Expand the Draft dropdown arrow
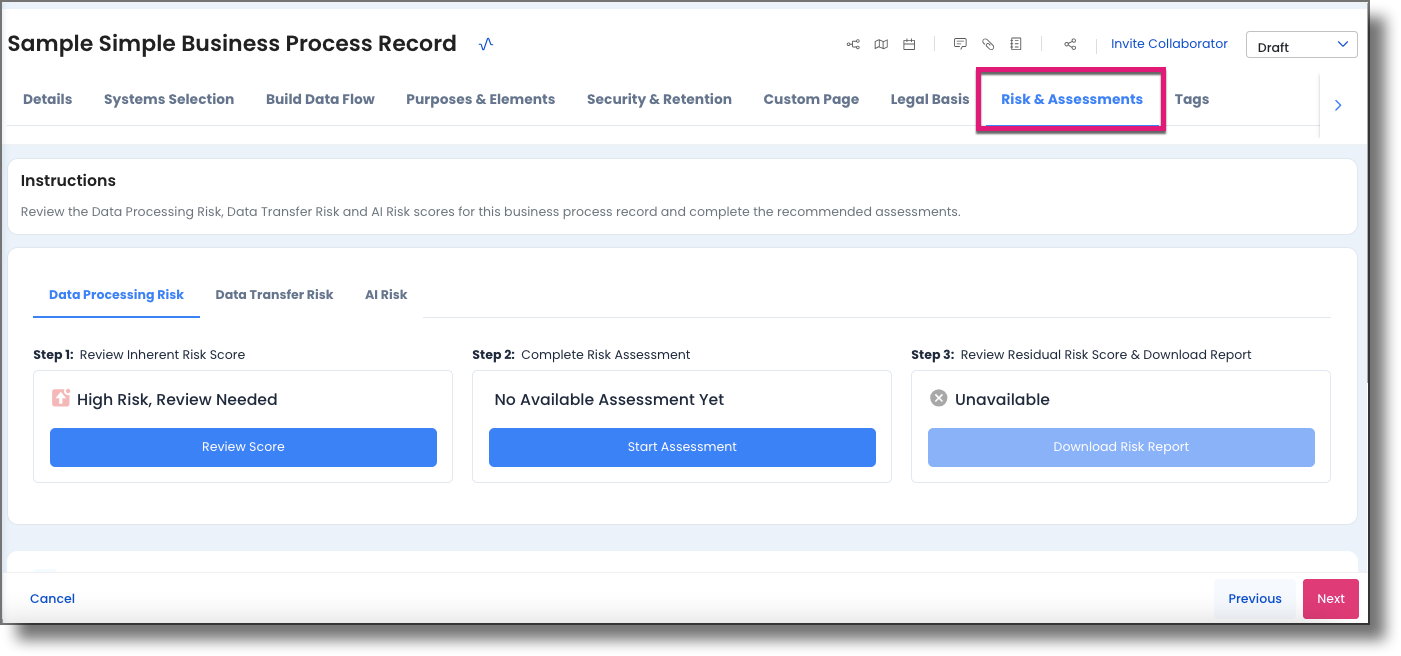This screenshot has height=656, width=1401. [x=1345, y=44]
